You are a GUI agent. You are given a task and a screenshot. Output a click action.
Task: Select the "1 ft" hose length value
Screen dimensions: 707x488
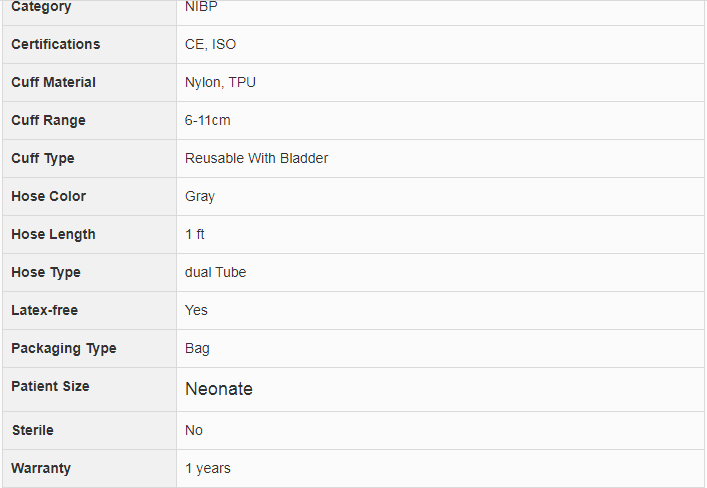pos(195,234)
